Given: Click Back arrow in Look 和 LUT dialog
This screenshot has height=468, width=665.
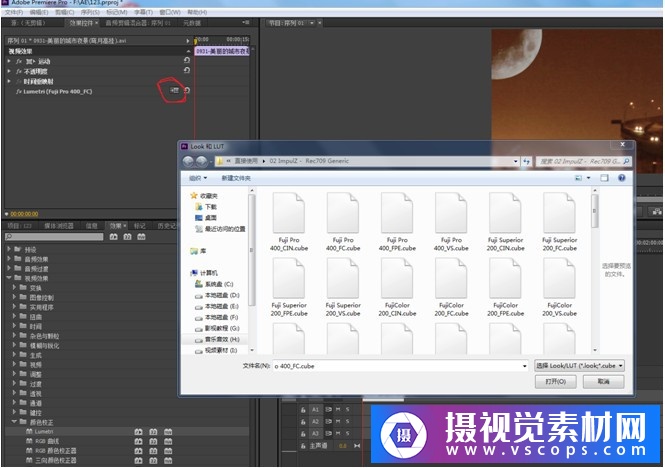Looking at the screenshot, I should pos(188,161).
